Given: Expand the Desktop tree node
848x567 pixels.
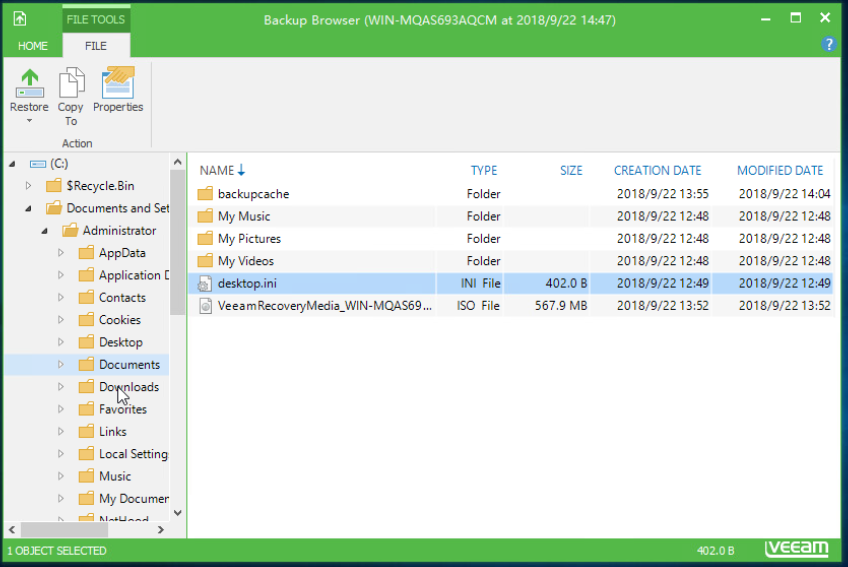Looking at the screenshot, I should pos(61,342).
